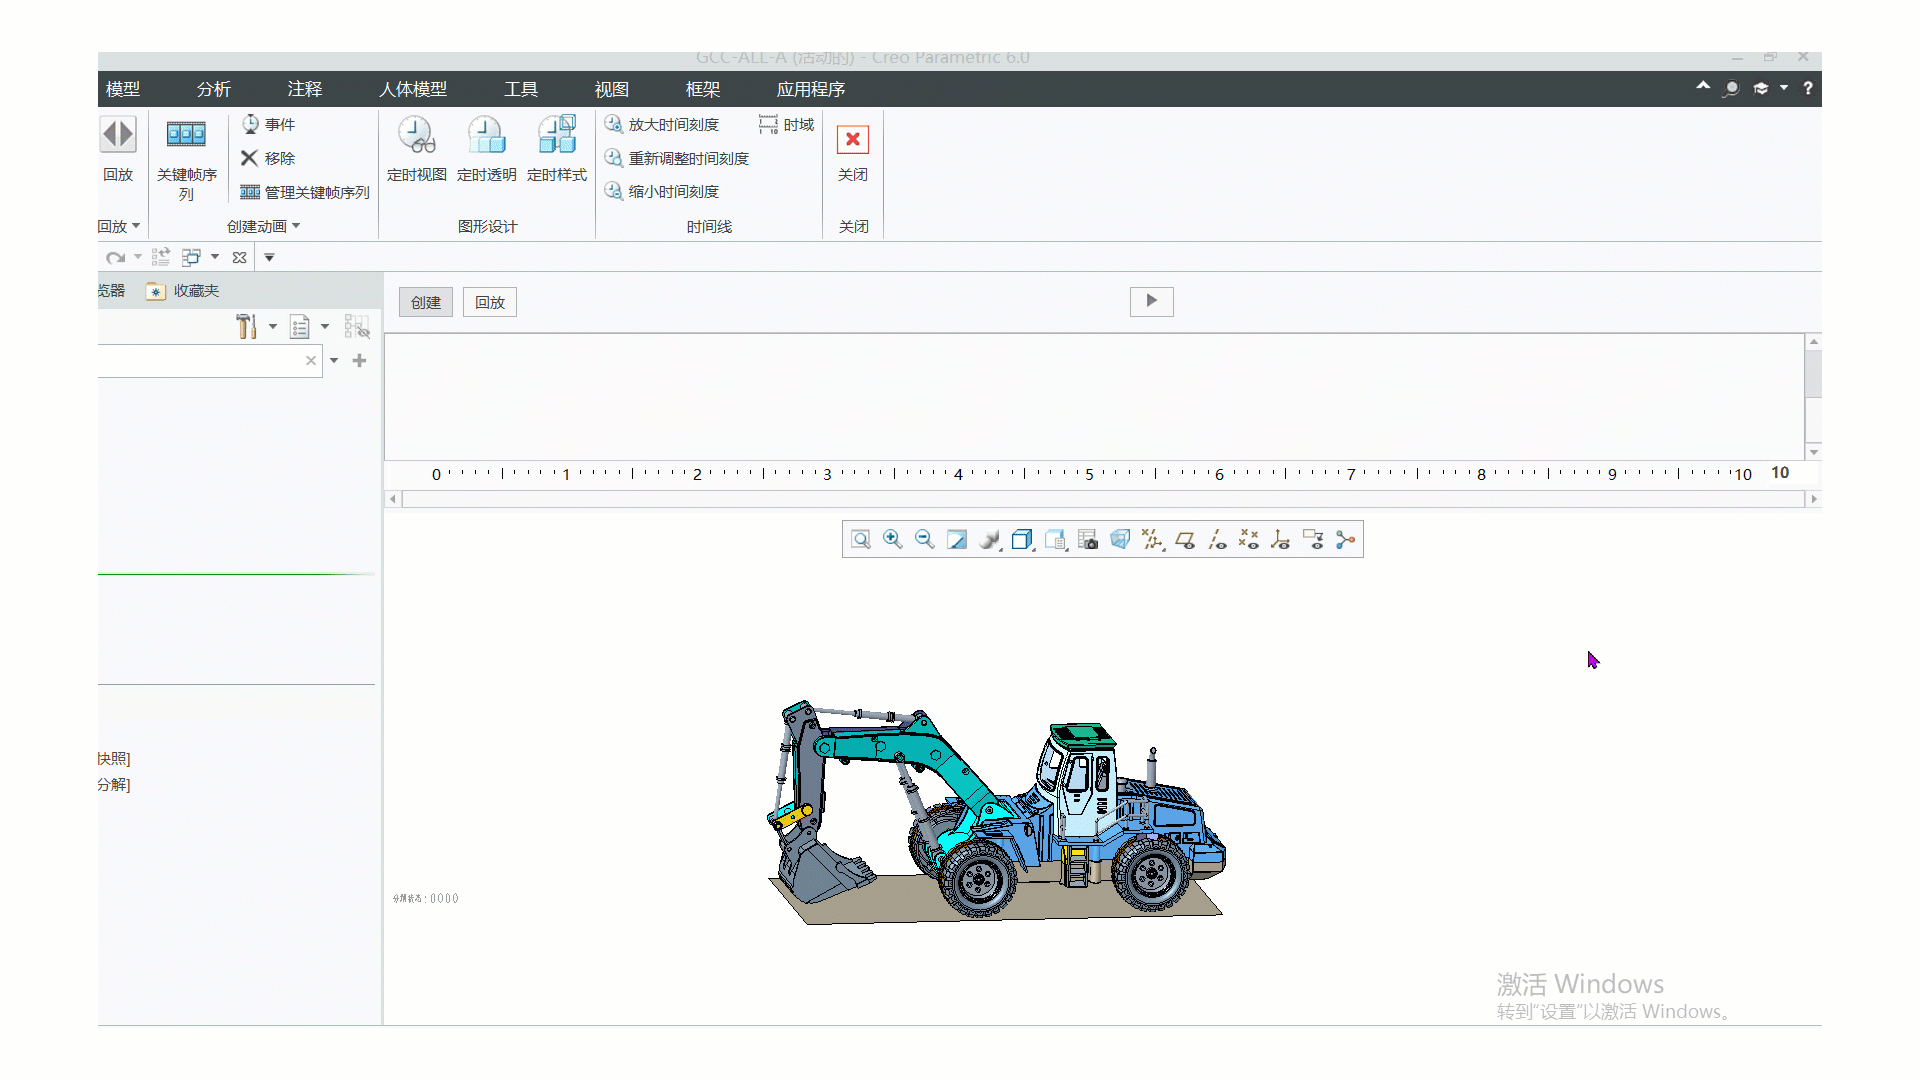Open the model tree settings hammer icon
The height and width of the screenshot is (1080, 1920).
pos(246,326)
